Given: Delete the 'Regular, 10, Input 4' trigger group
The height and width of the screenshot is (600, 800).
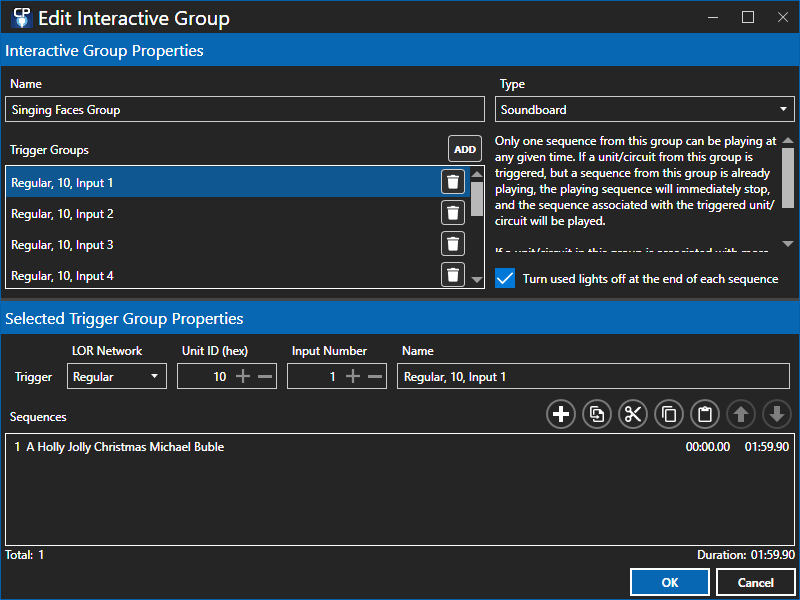Looking at the screenshot, I should [x=453, y=275].
